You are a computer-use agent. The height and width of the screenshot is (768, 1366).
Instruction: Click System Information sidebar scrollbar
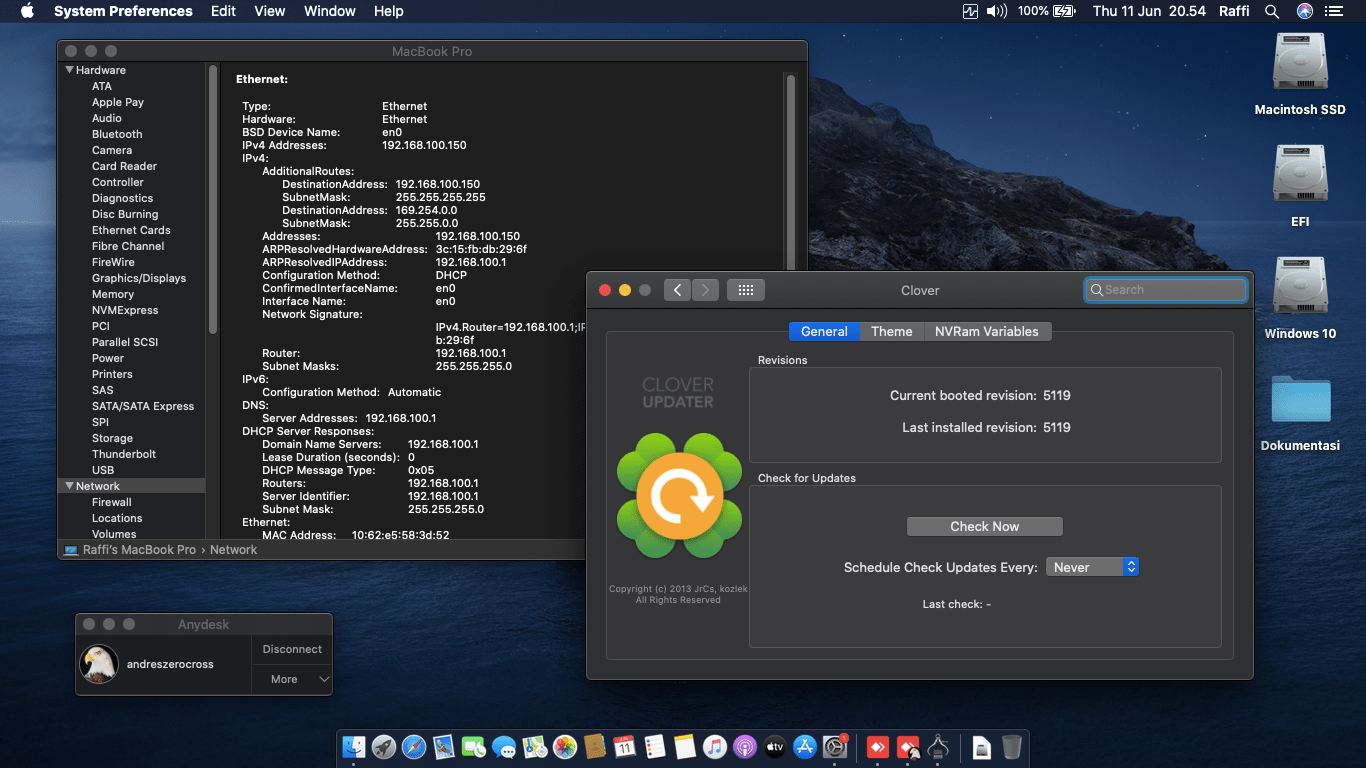213,198
